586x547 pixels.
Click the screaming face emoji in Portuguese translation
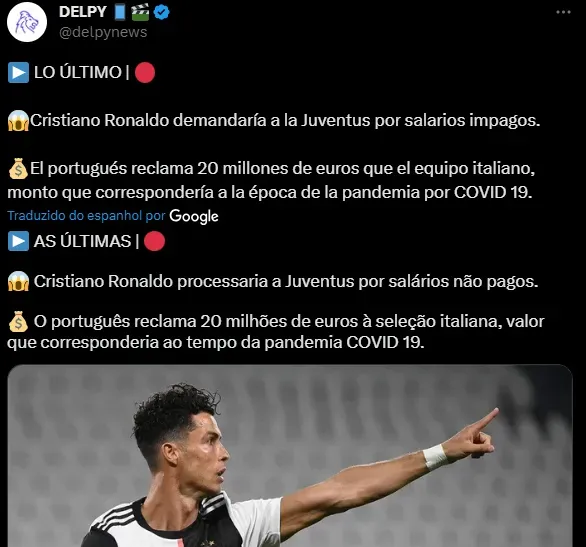pyautogui.click(x=18, y=281)
